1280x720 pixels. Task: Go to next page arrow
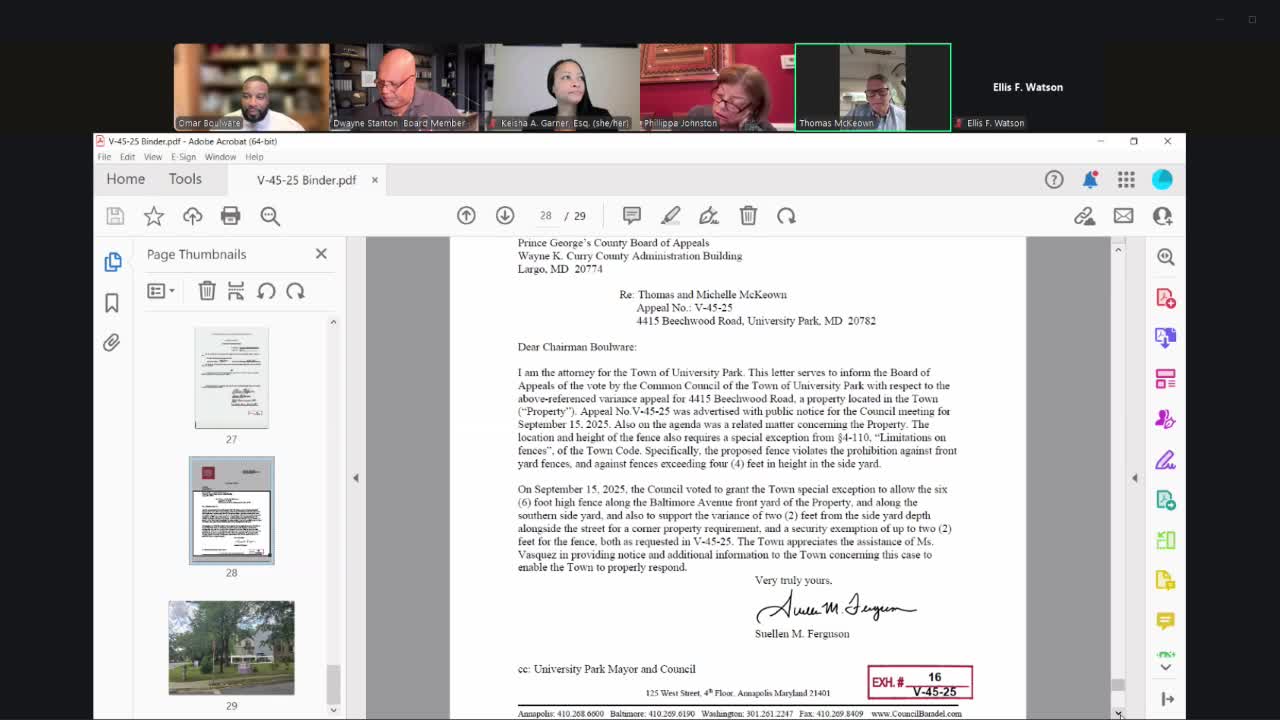(x=505, y=216)
